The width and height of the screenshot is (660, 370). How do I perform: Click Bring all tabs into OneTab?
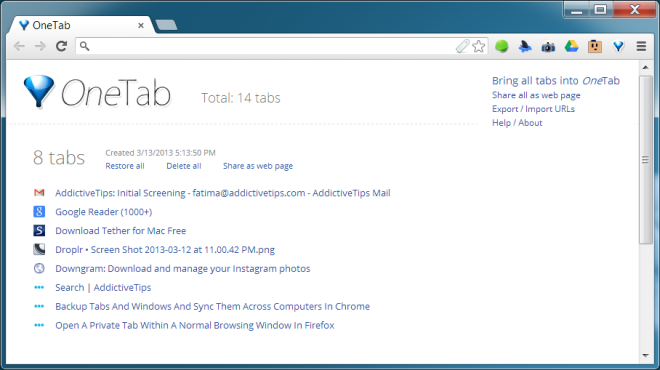tap(556, 80)
